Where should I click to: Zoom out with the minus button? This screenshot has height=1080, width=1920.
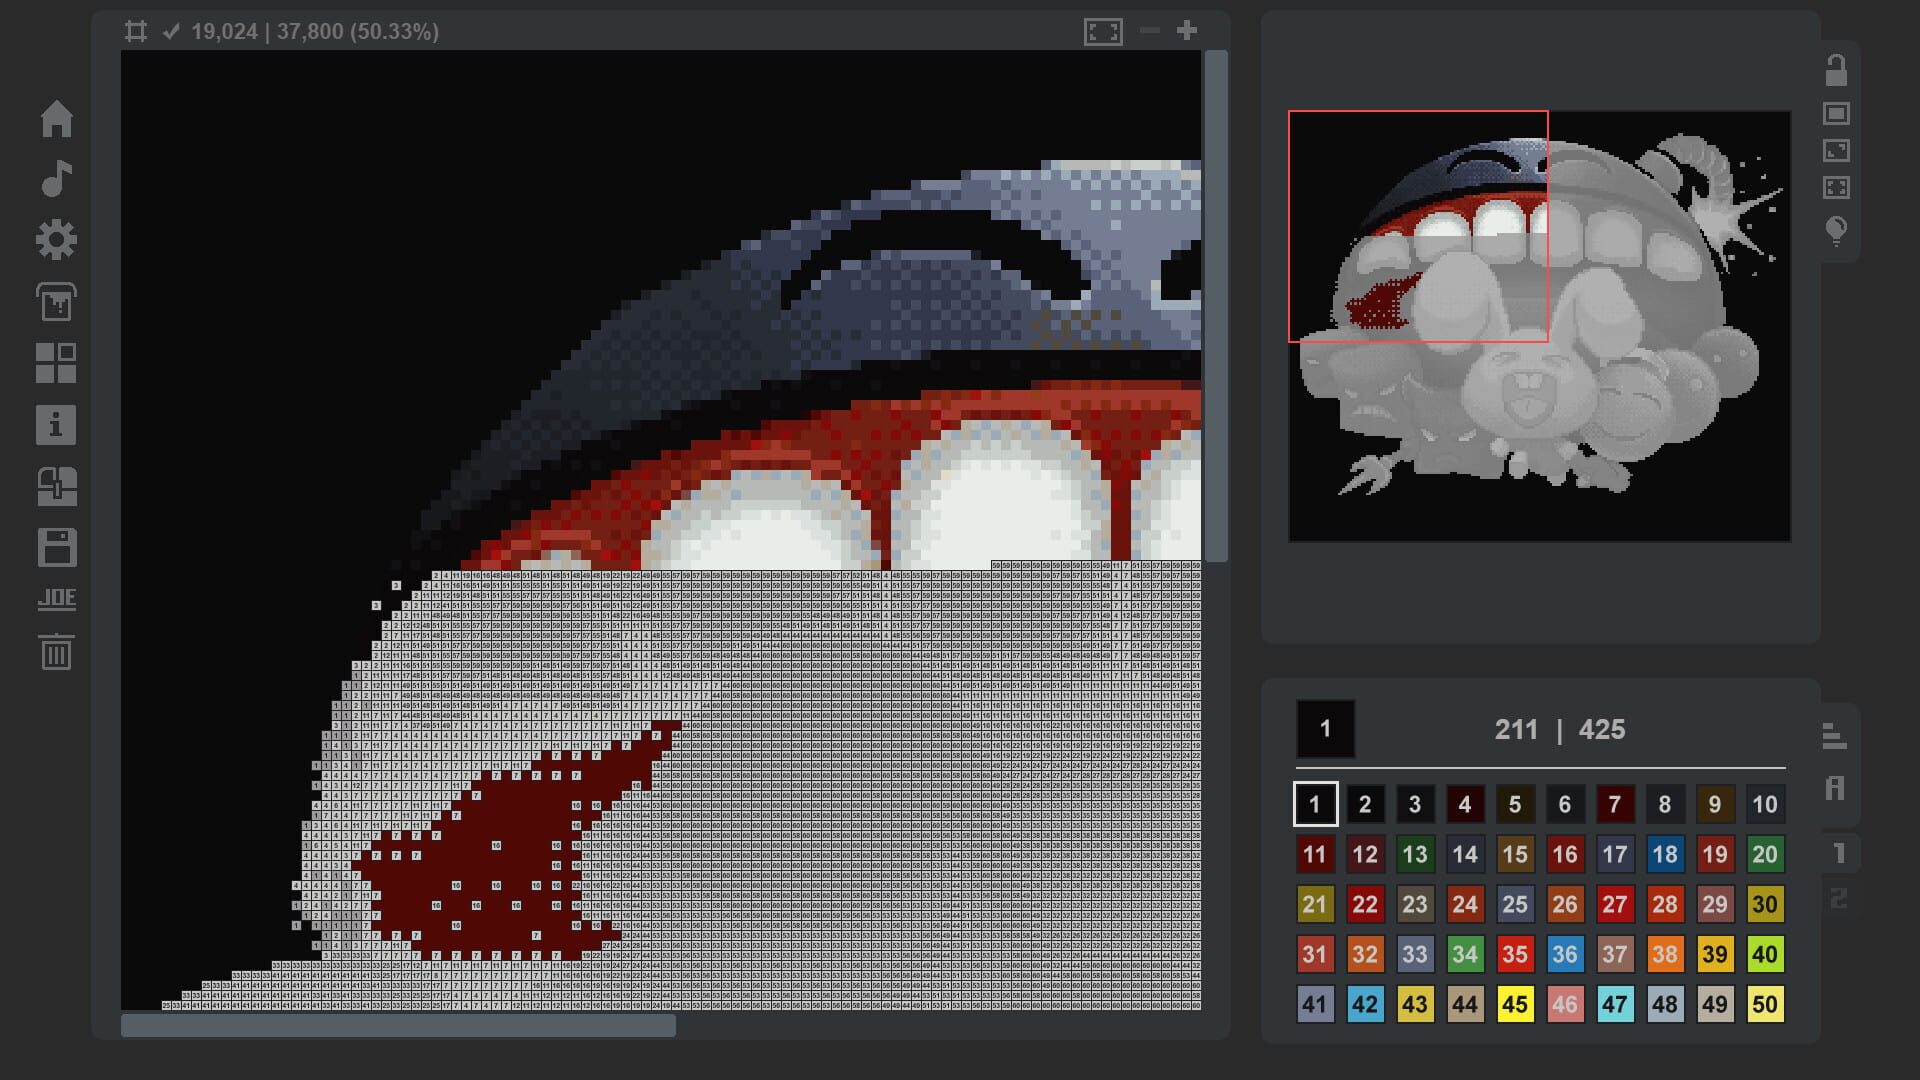(x=1148, y=30)
